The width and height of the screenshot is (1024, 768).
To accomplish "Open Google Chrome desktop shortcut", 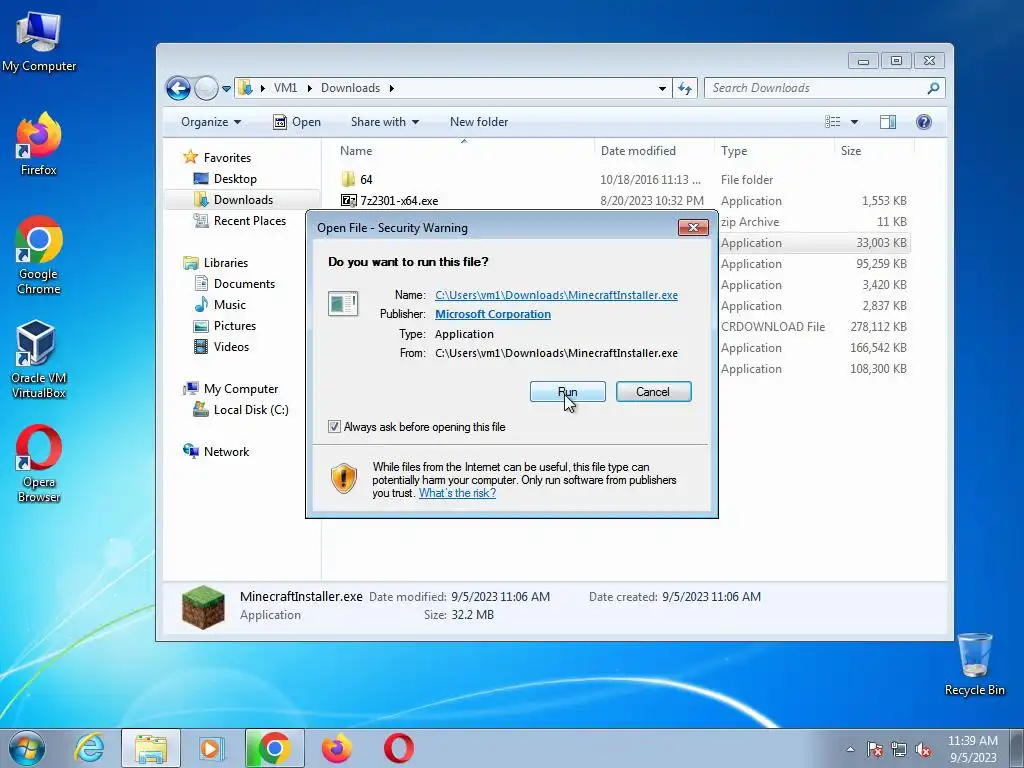I will pos(39,255).
